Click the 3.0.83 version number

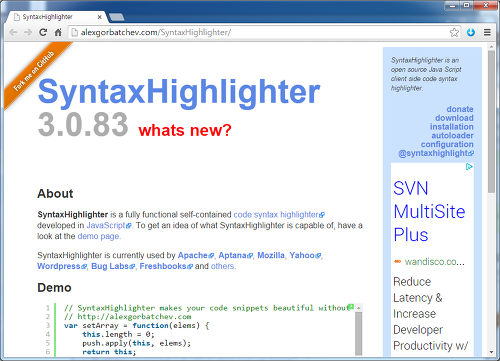pos(83,124)
